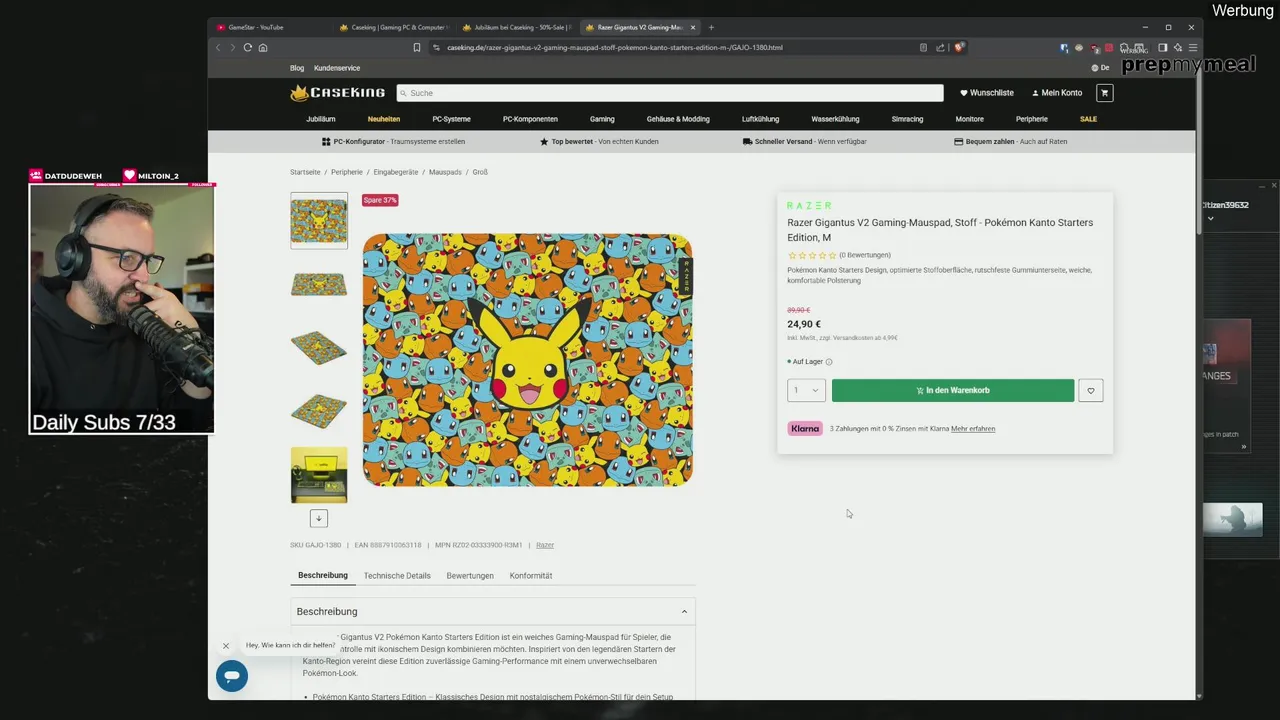
Task: Click the 0 Bewertungen star rating
Action: click(839, 255)
